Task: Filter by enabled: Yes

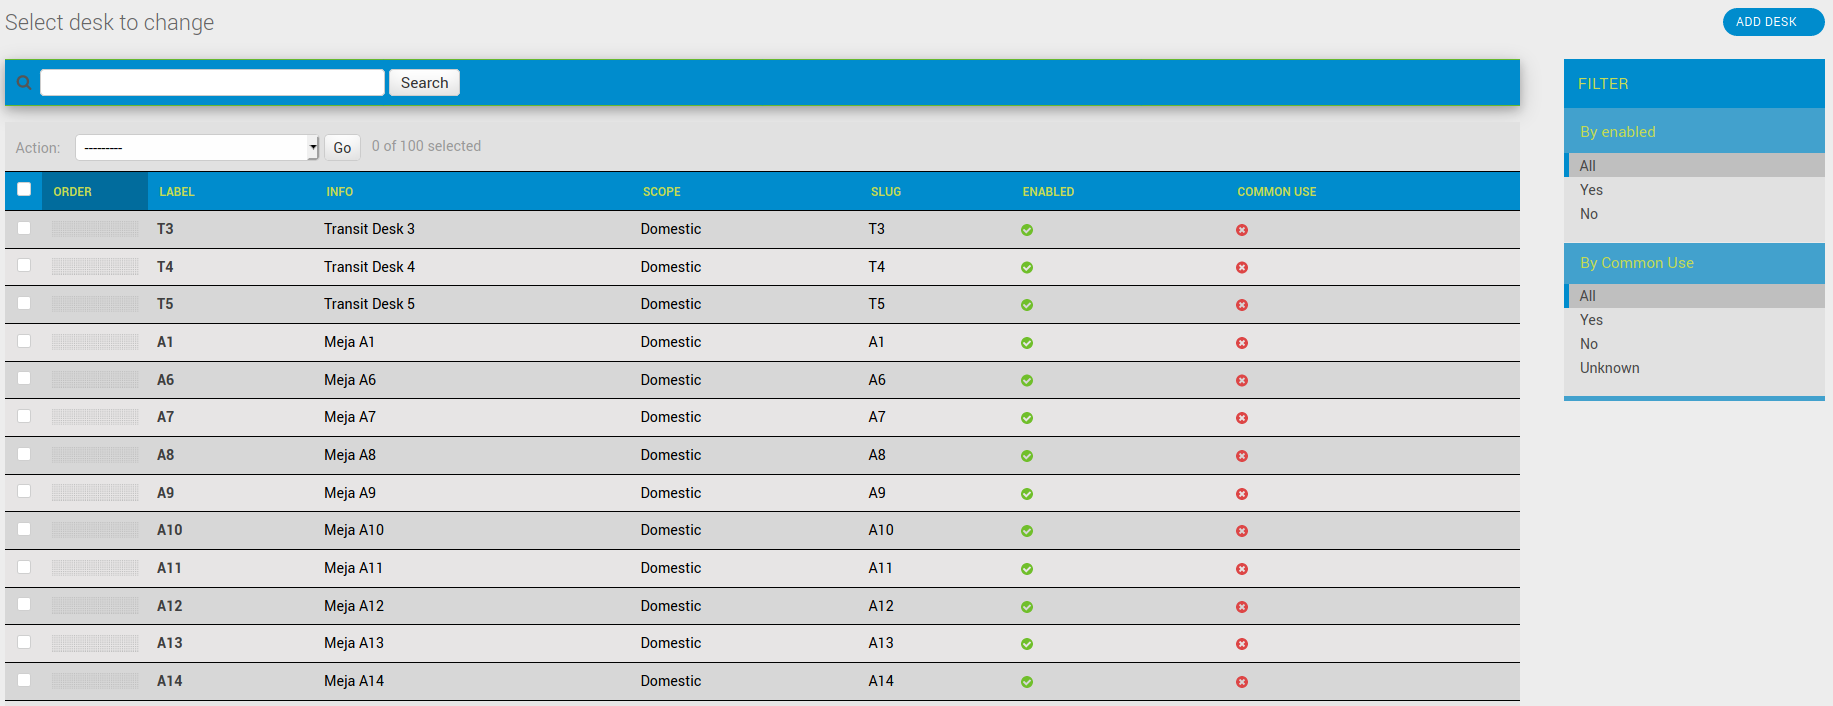Action: click(x=1591, y=190)
